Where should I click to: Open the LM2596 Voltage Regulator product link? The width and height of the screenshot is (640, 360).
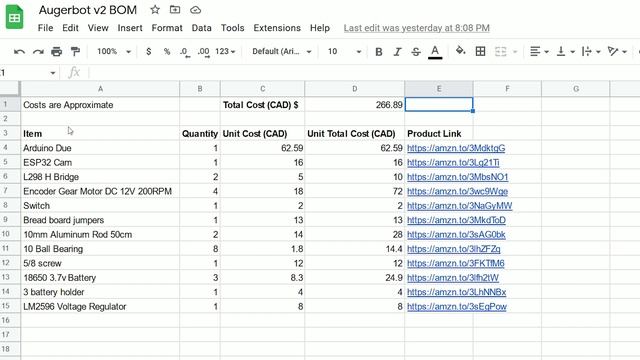(457, 307)
